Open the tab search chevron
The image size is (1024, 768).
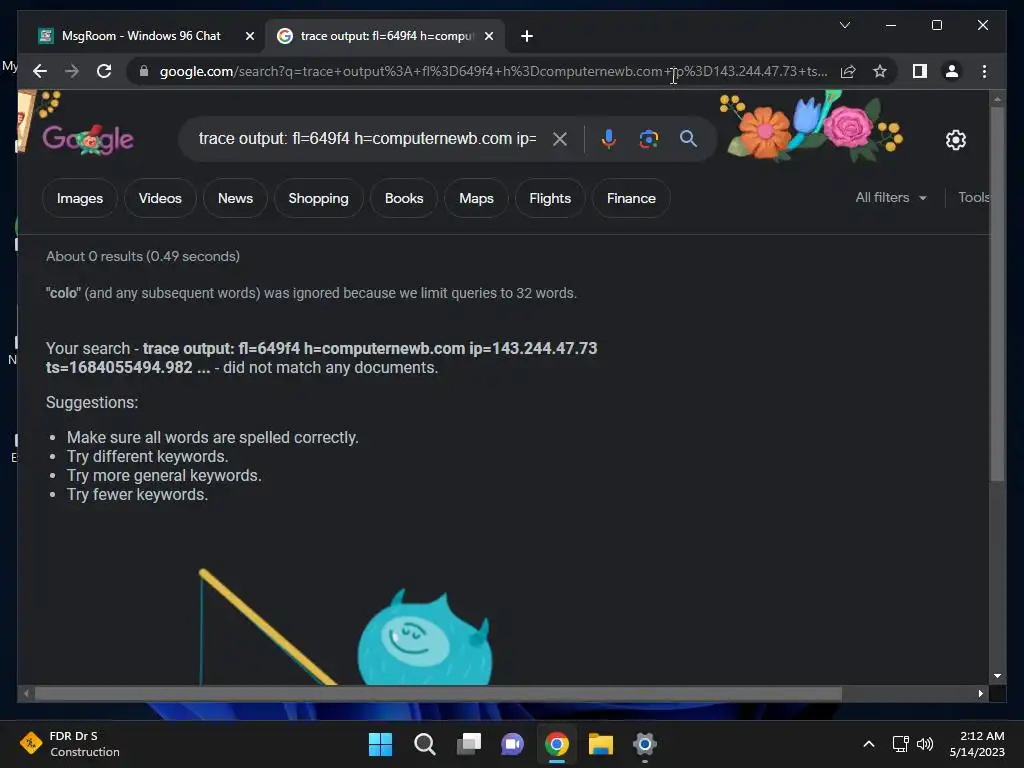coord(844,25)
